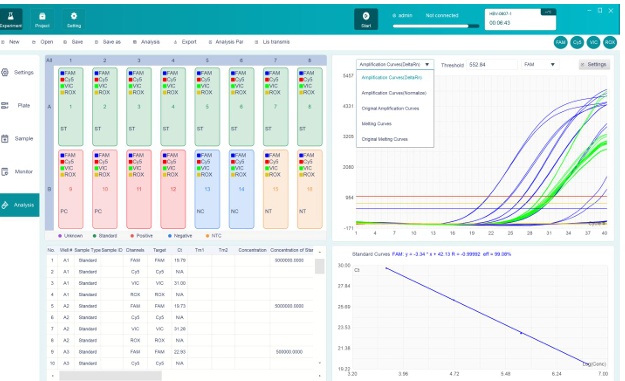Choose Amplification Curves(Normalize) option

coord(394,93)
